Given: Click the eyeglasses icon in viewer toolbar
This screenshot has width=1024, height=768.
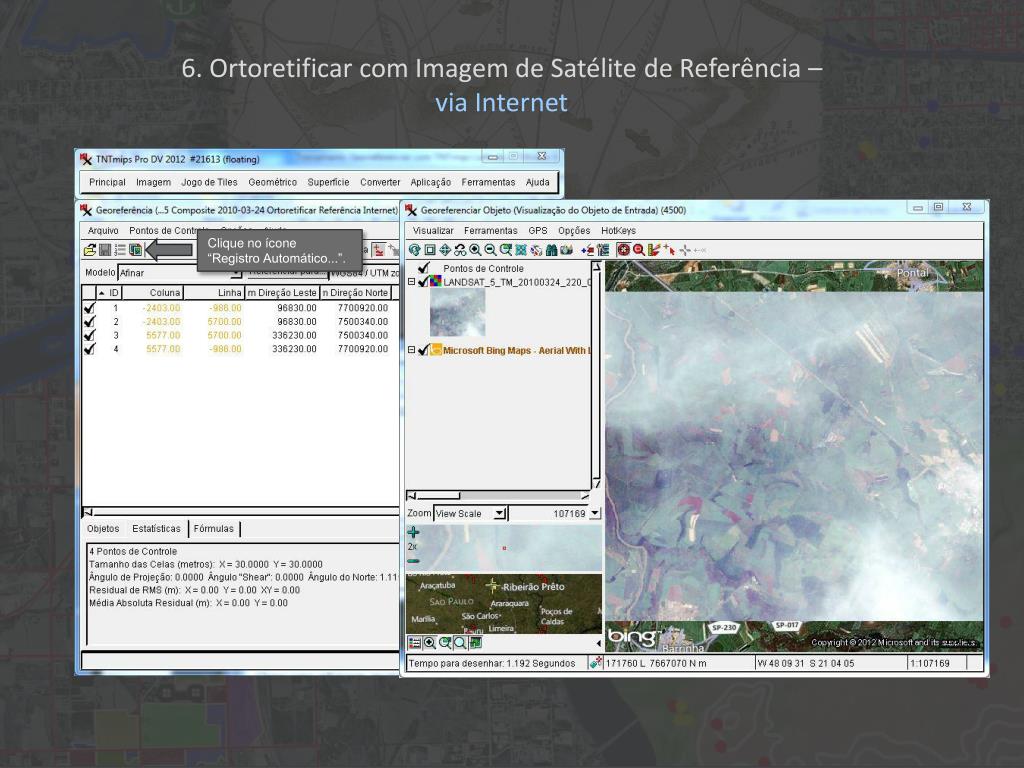Looking at the screenshot, I should [460, 250].
